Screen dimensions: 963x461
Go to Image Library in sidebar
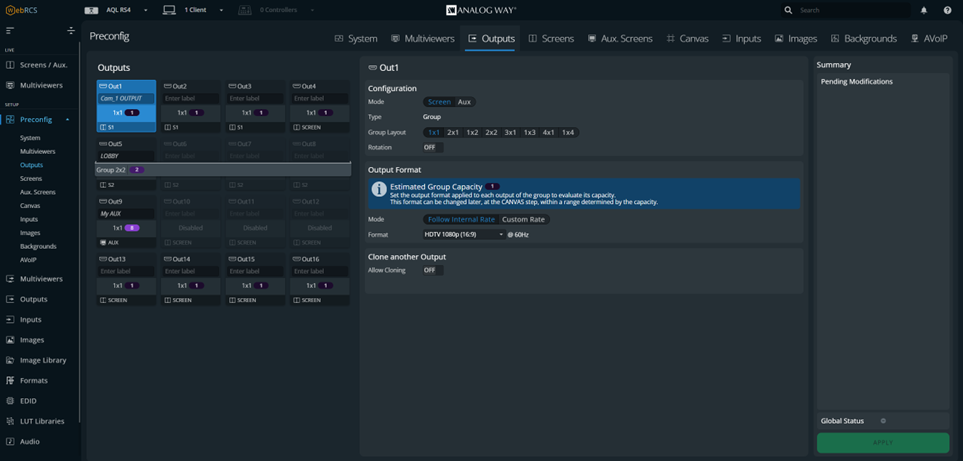pyautogui.click(x=42, y=360)
